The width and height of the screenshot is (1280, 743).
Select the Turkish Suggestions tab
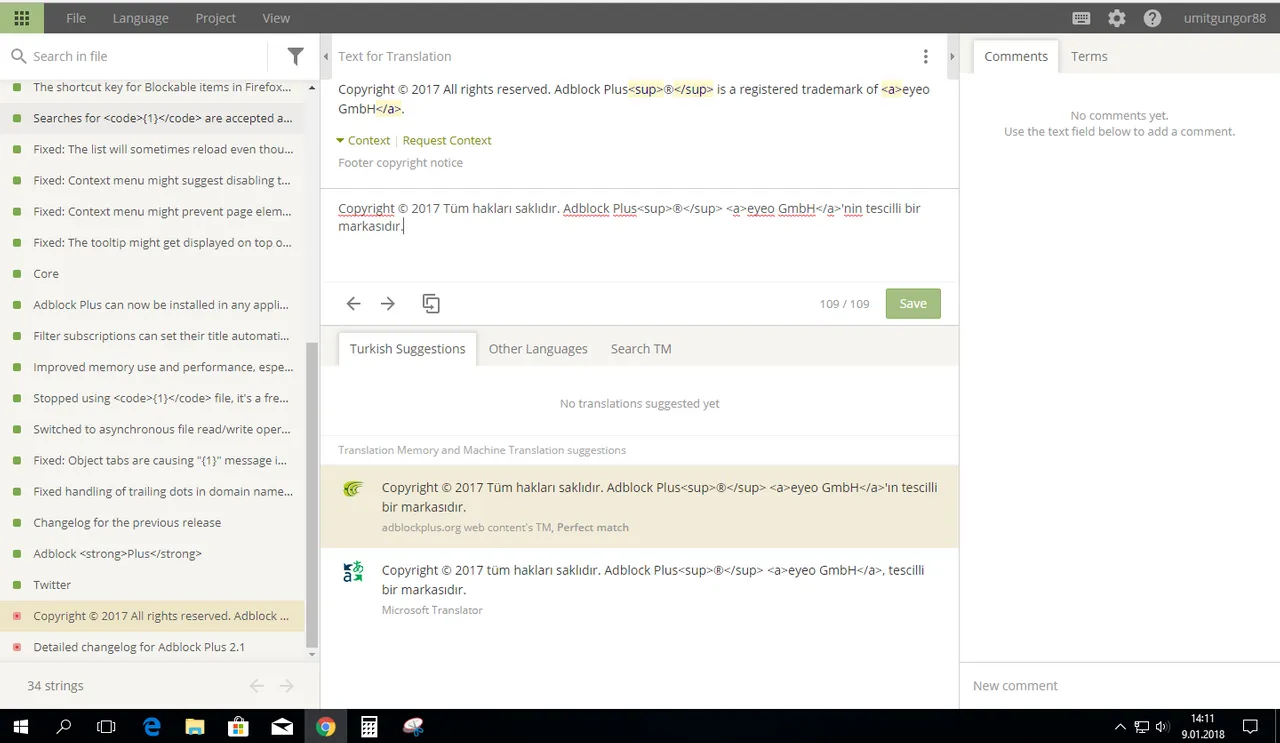tap(407, 348)
